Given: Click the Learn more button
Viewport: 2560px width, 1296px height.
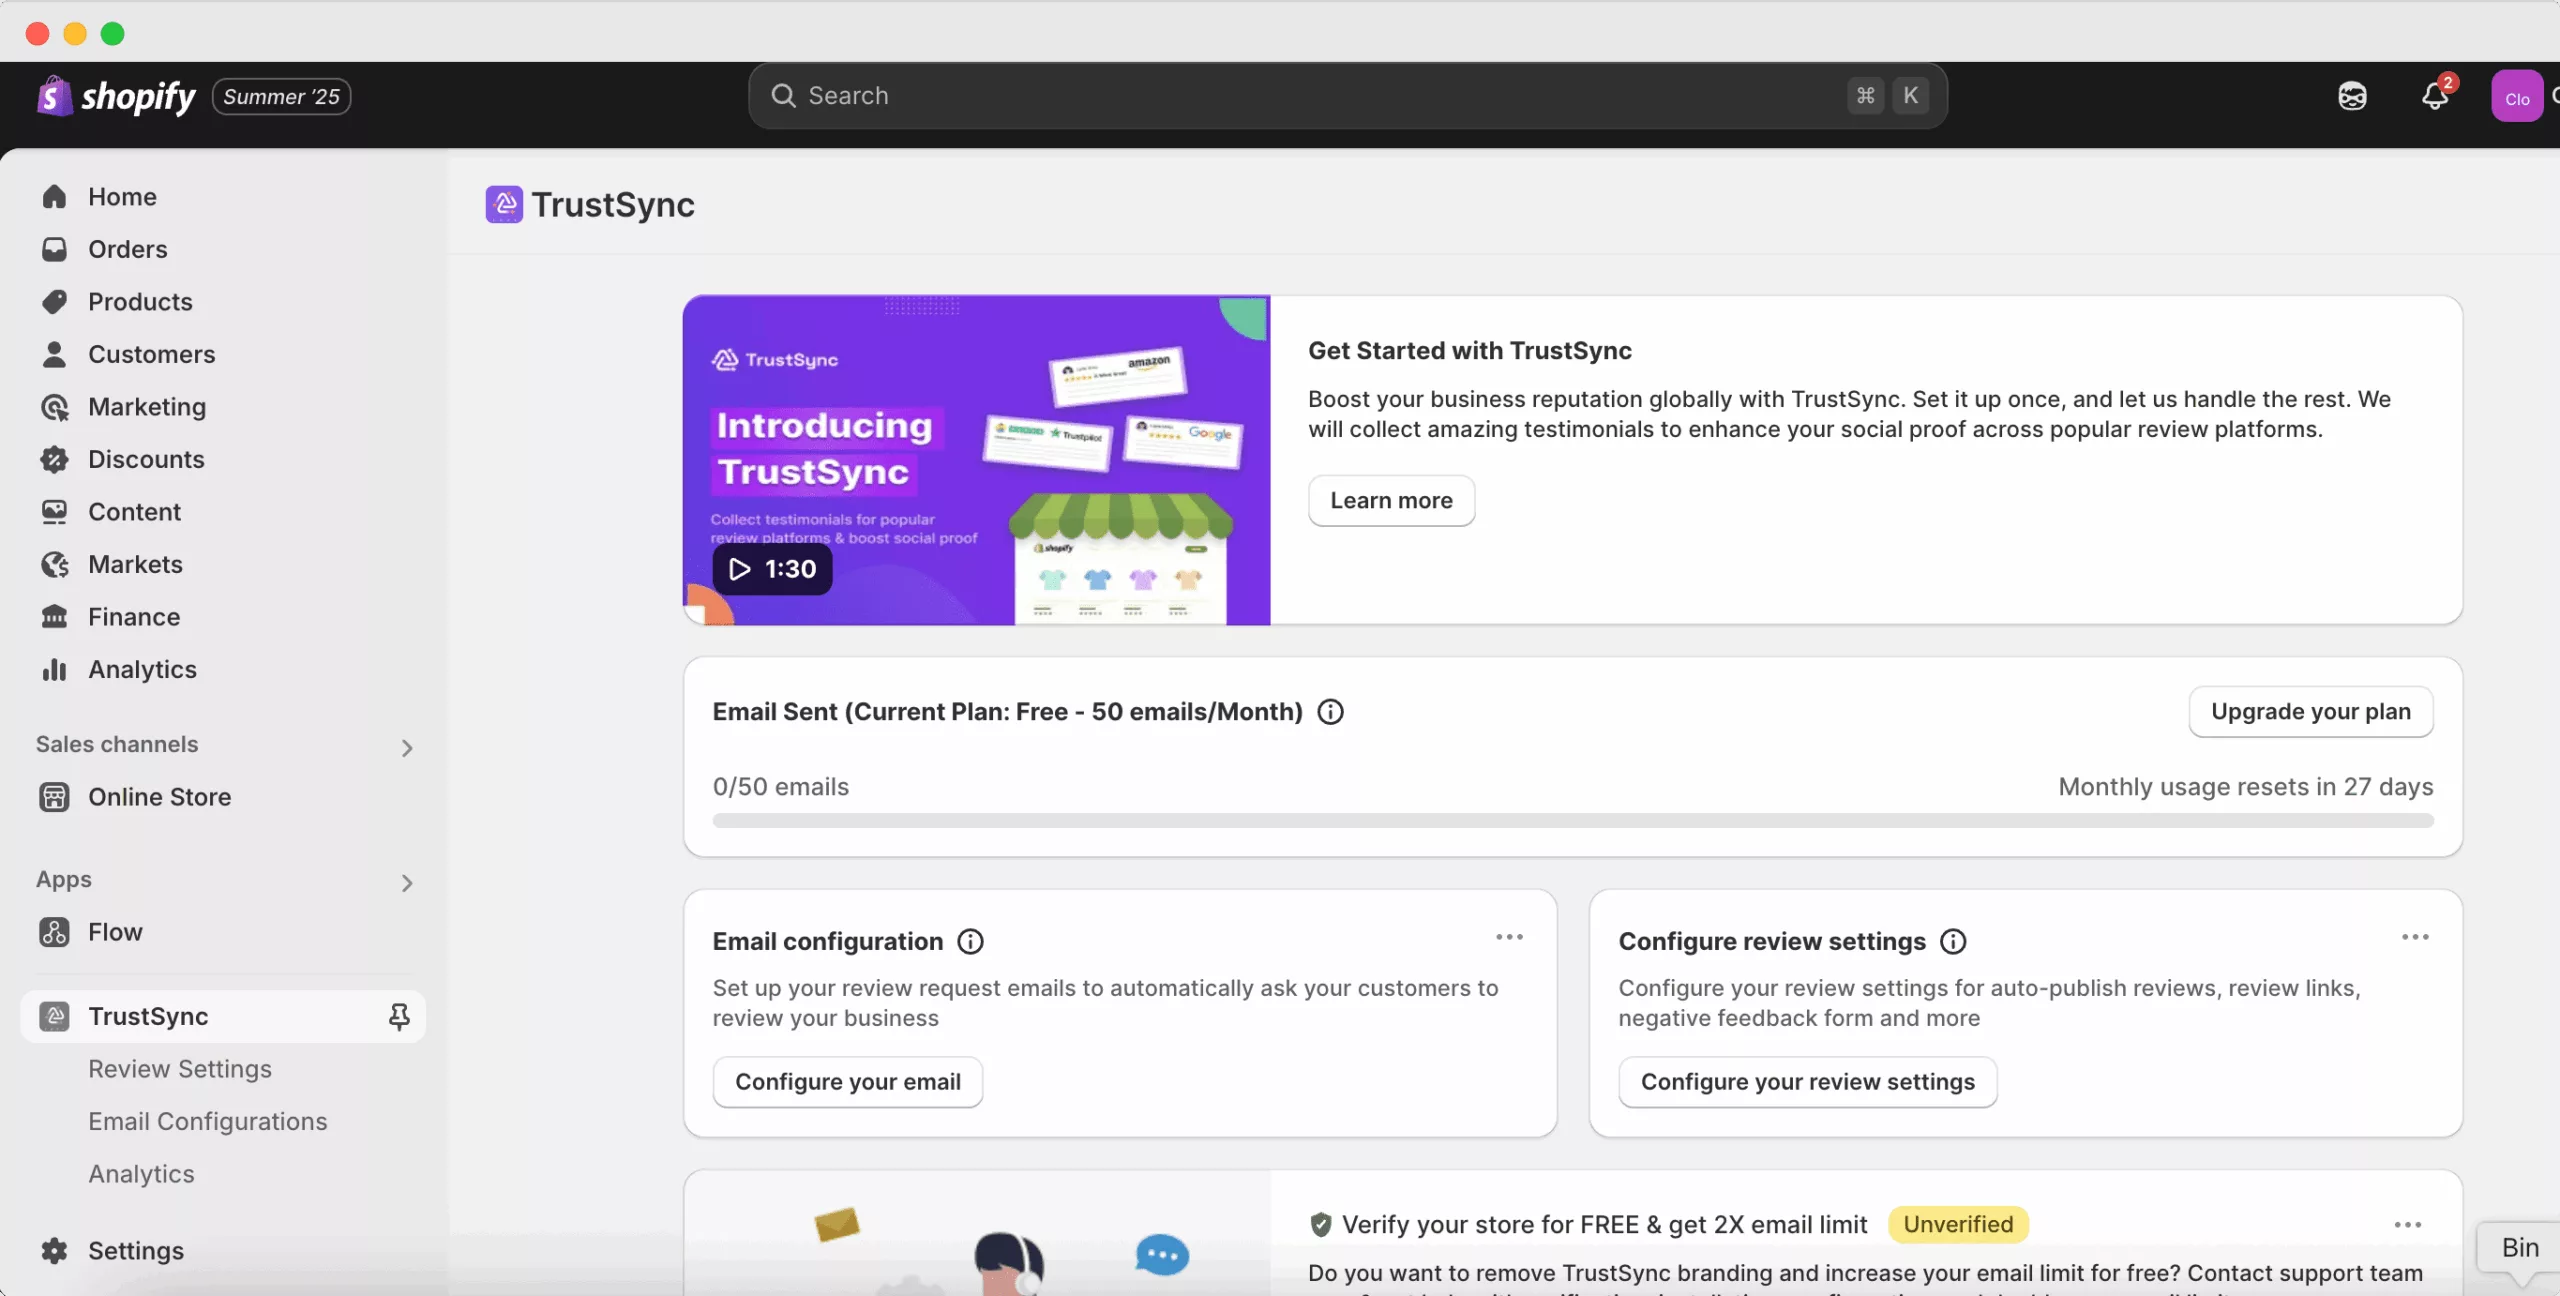Looking at the screenshot, I should click(1391, 501).
